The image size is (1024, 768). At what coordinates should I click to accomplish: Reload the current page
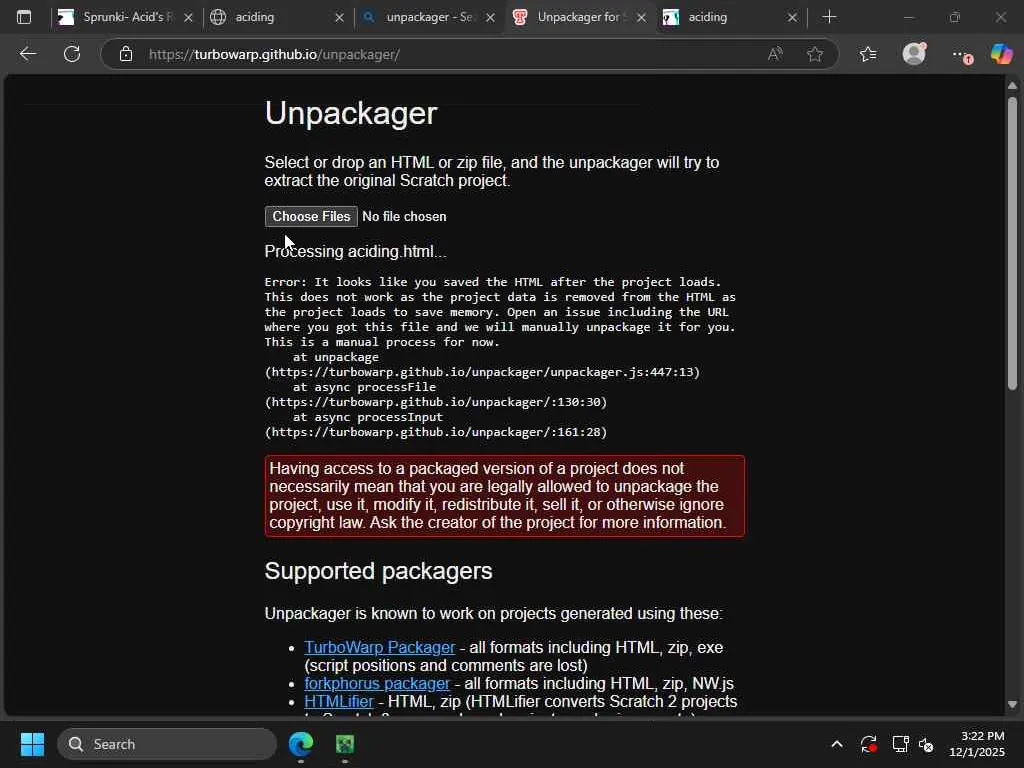(x=72, y=54)
